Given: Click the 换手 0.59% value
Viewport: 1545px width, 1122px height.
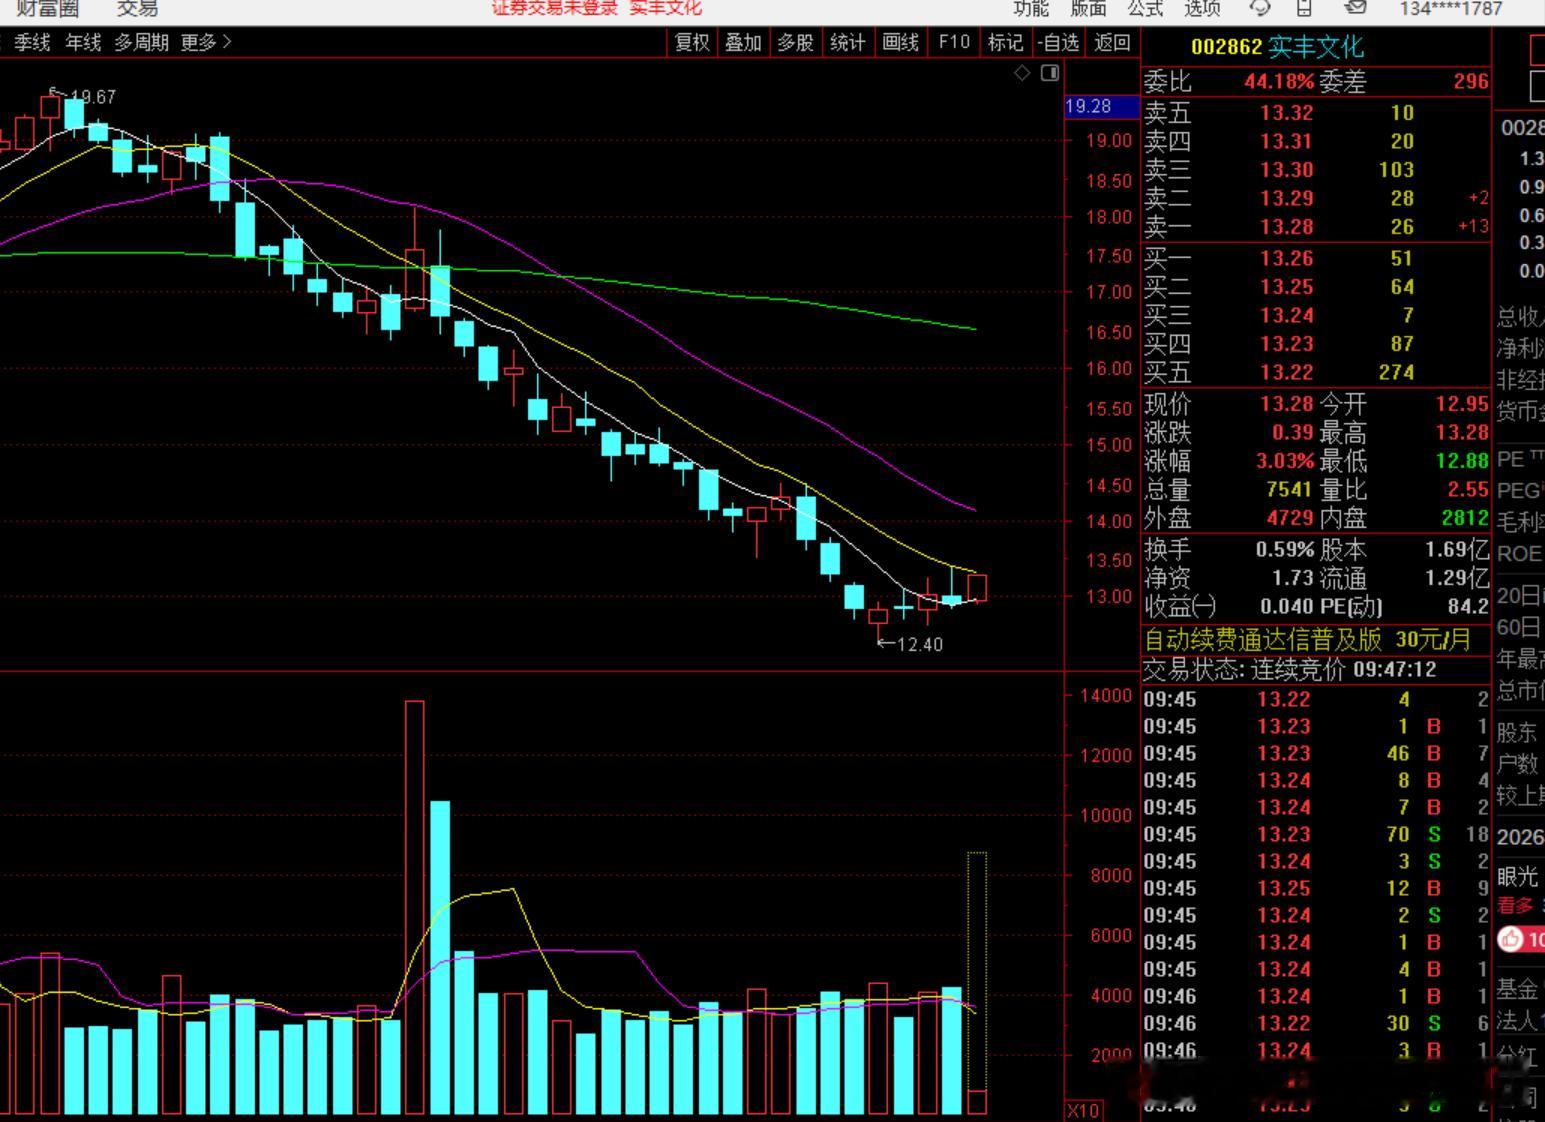Looking at the screenshot, I should coord(1285,549).
